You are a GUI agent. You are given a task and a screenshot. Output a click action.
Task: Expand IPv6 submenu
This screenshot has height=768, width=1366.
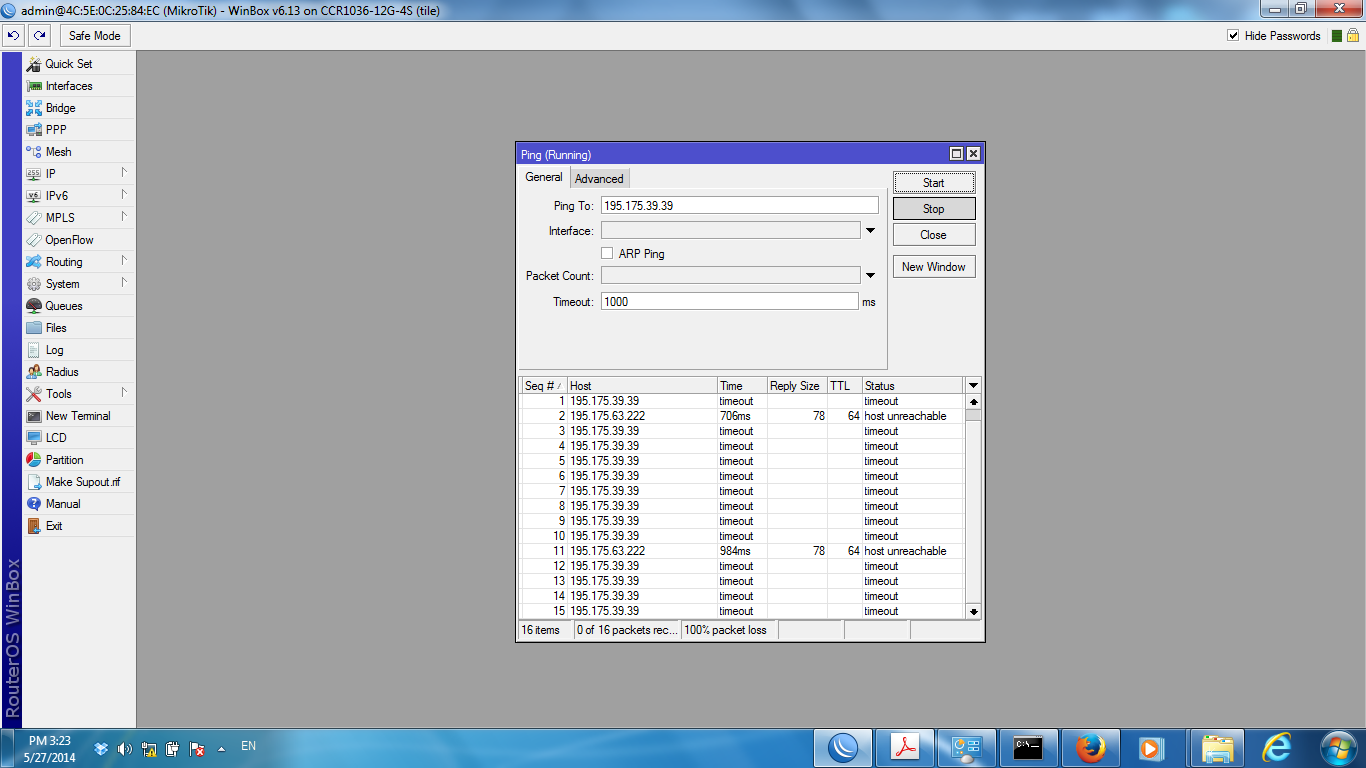click(x=123, y=195)
